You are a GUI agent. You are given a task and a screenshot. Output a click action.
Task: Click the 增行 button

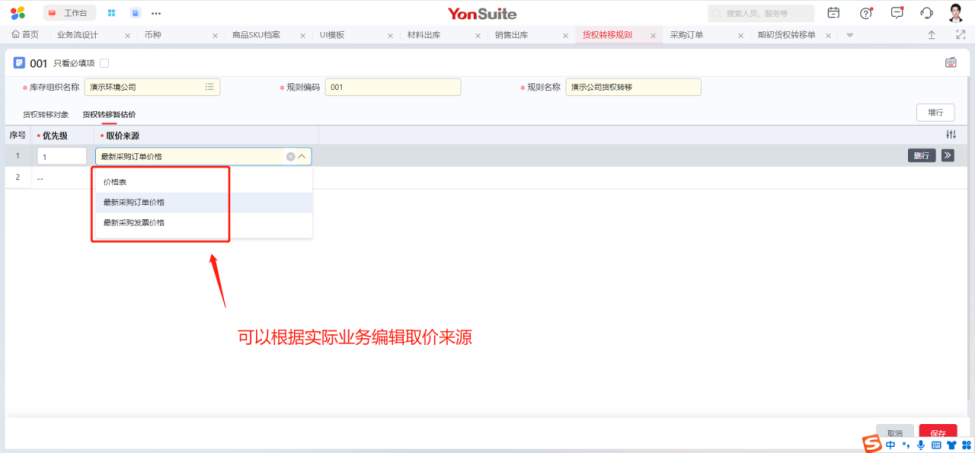point(935,113)
